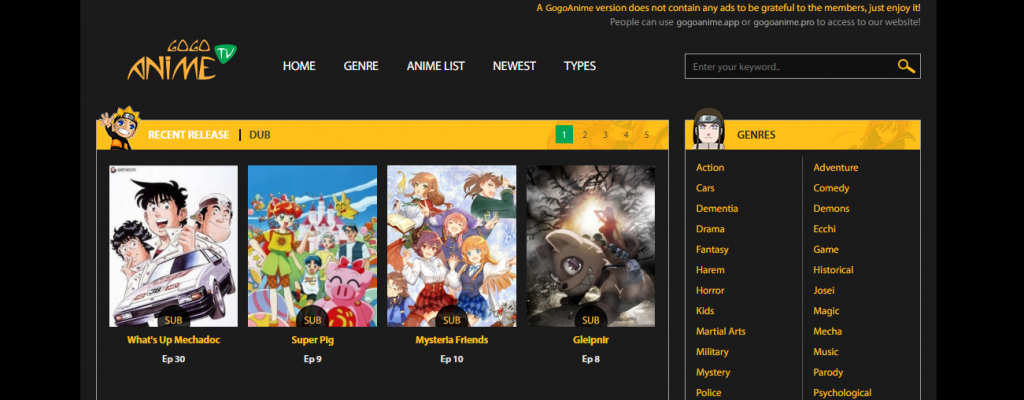
Task: Click the Neji mascot beside Genres
Action: point(709,128)
